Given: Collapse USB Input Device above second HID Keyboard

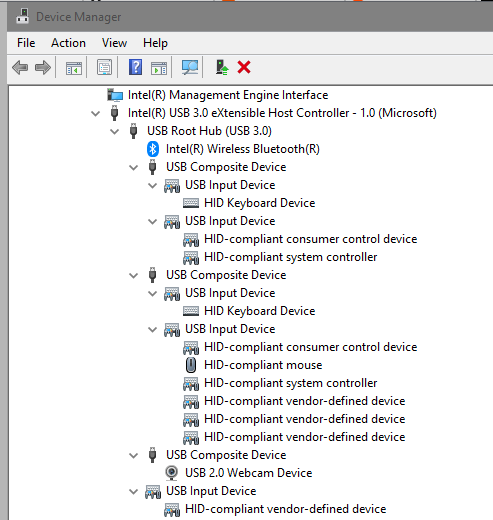Looking at the screenshot, I should coord(153,294).
